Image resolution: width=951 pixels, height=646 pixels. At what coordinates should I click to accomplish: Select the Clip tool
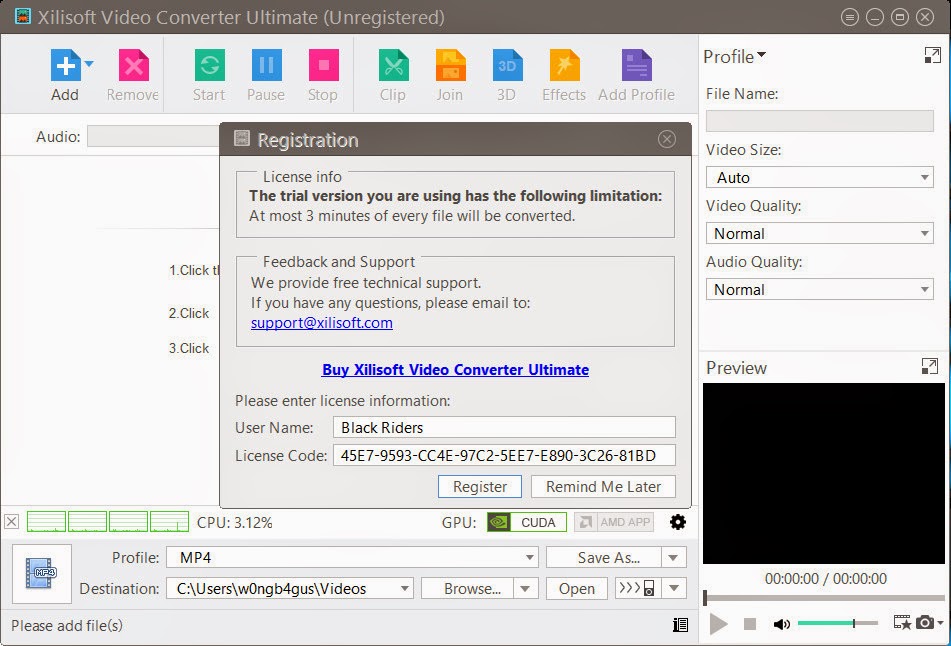click(x=392, y=66)
